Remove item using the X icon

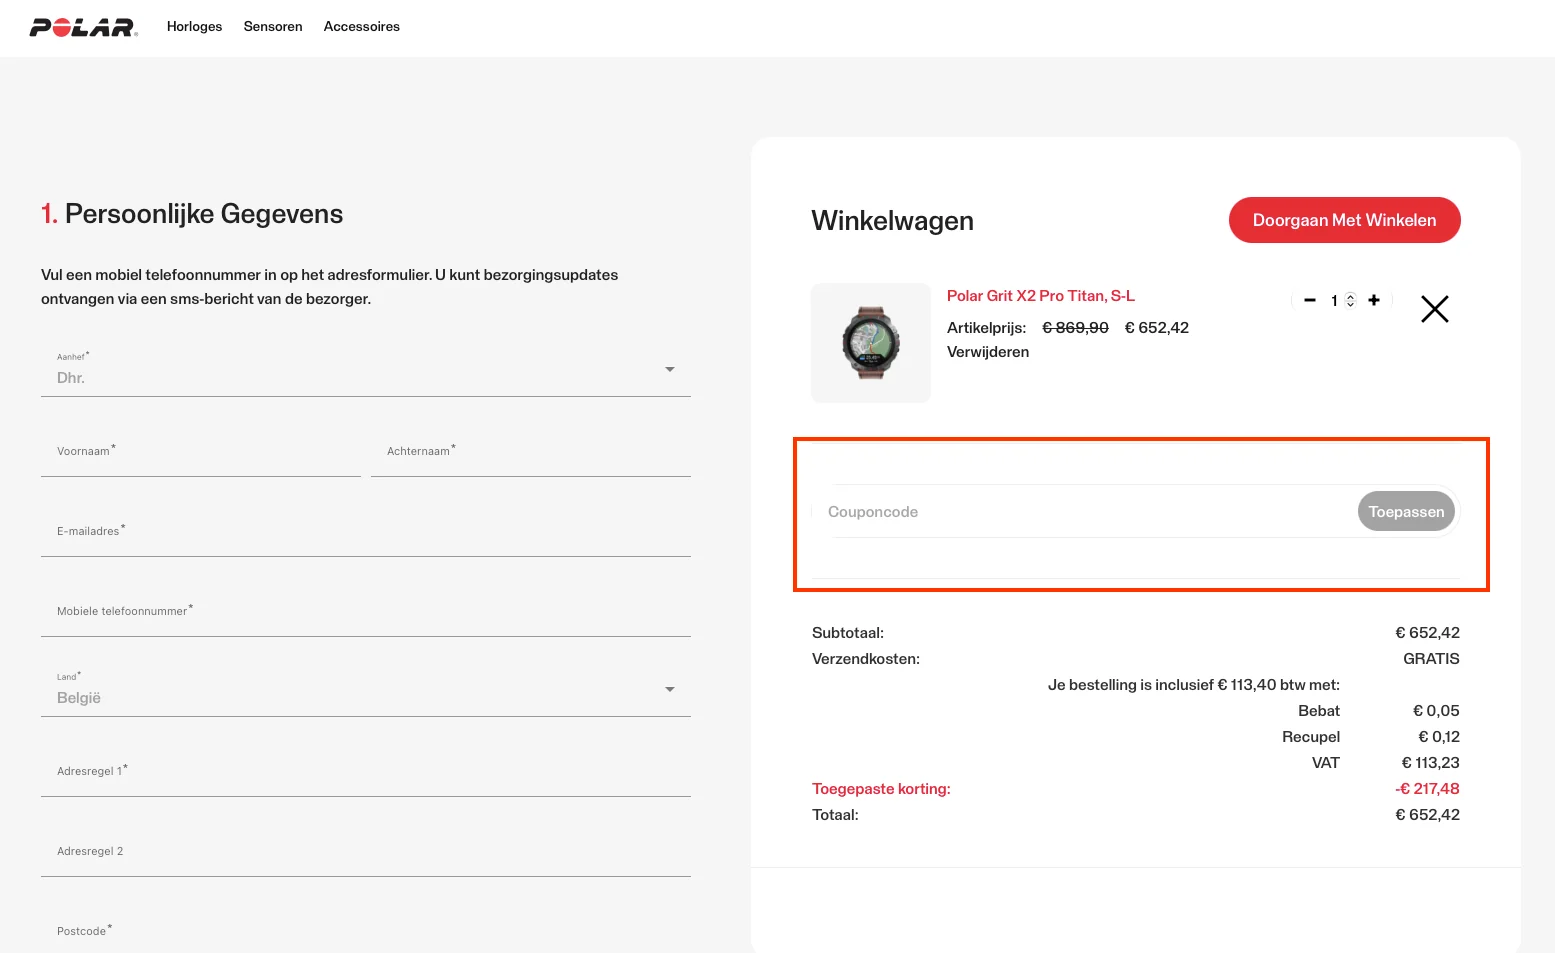pyautogui.click(x=1434, y=310)
